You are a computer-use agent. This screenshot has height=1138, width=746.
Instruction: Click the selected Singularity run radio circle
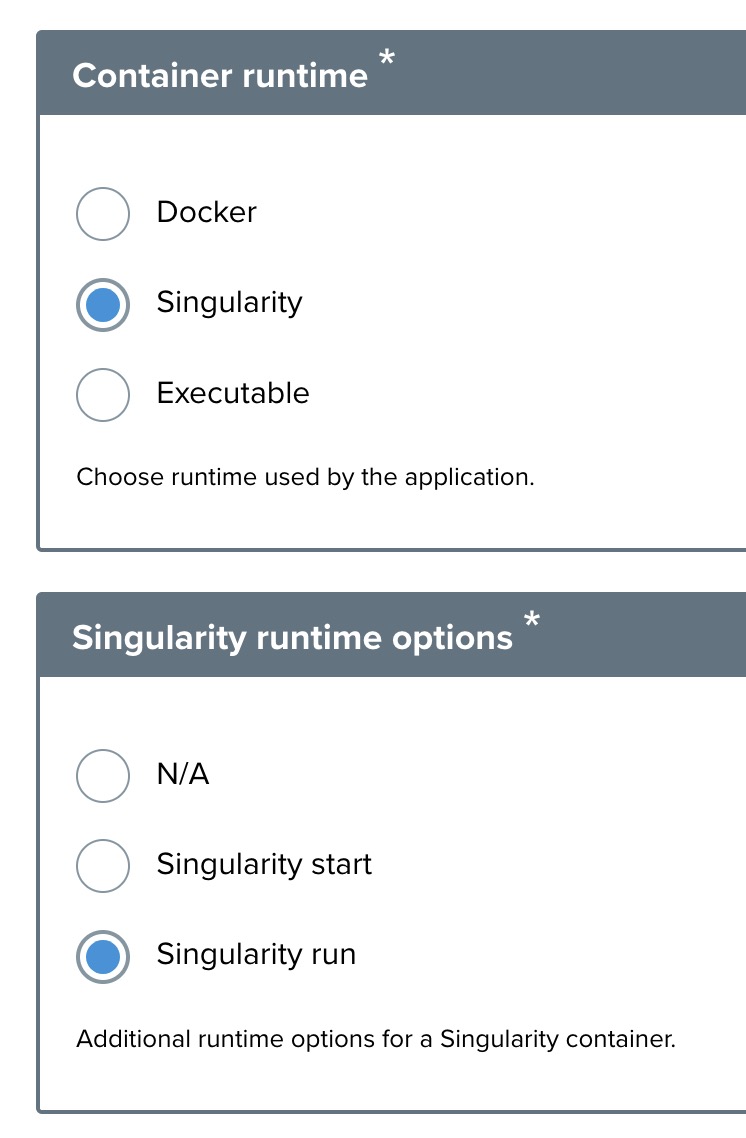click(103, 957)
